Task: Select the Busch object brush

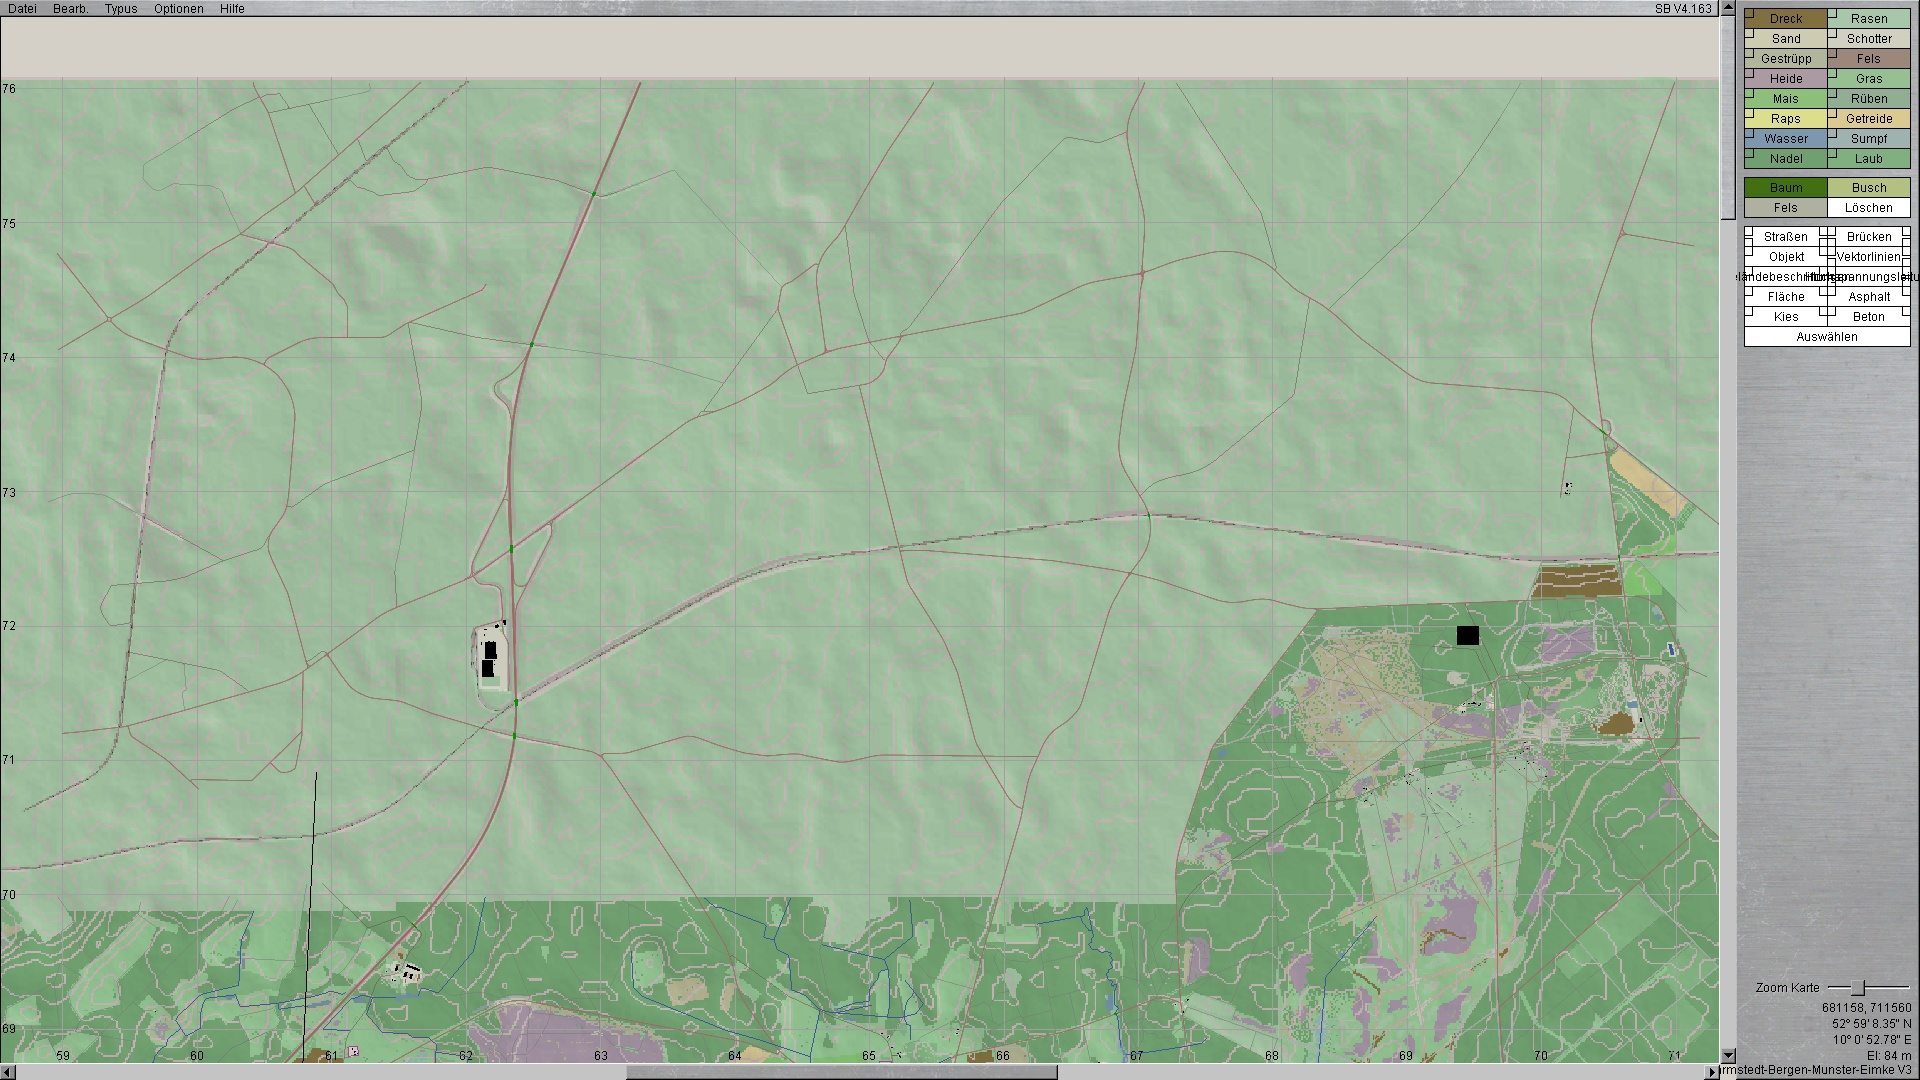Action: [1868, 188]
